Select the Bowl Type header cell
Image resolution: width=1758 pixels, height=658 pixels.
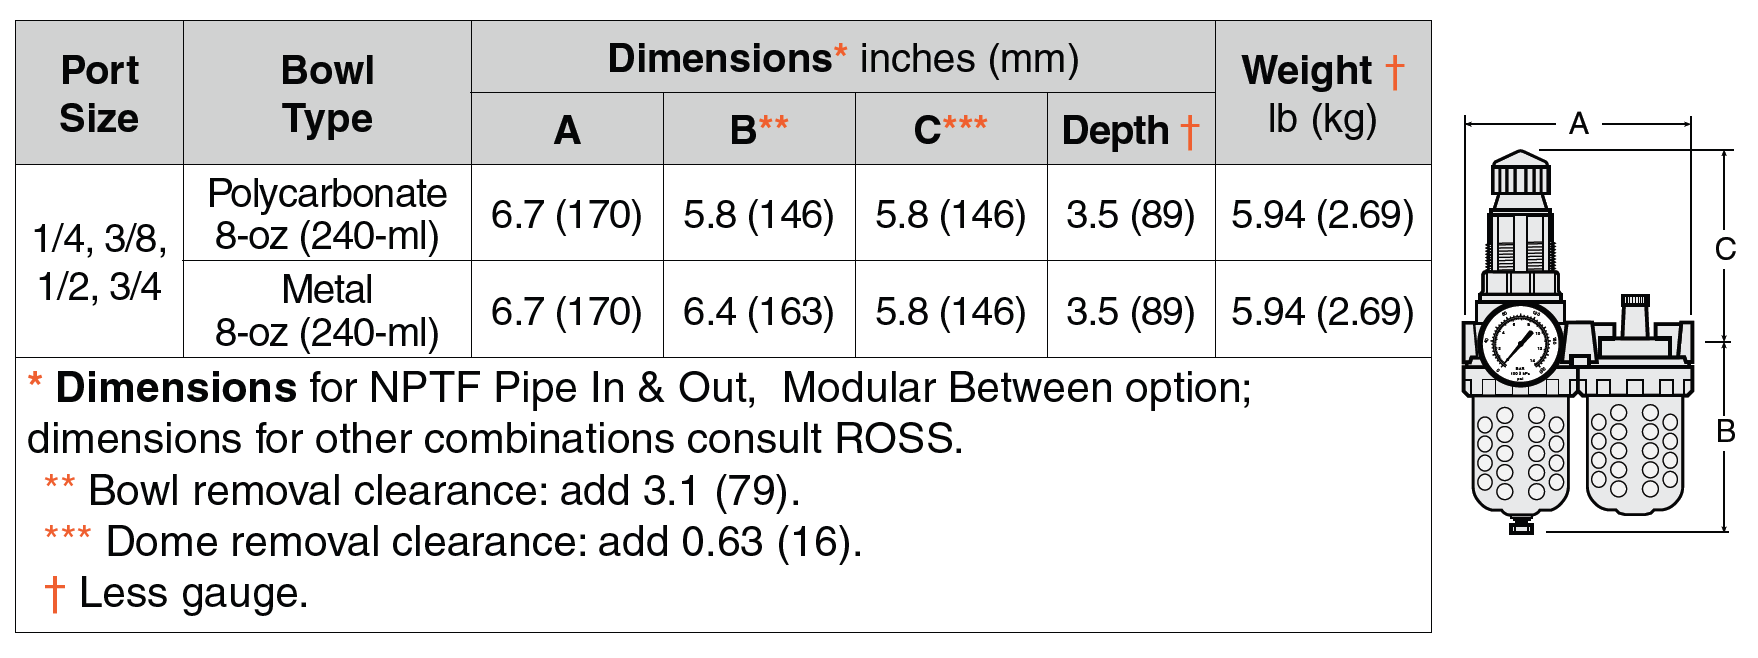coord(327,93)
